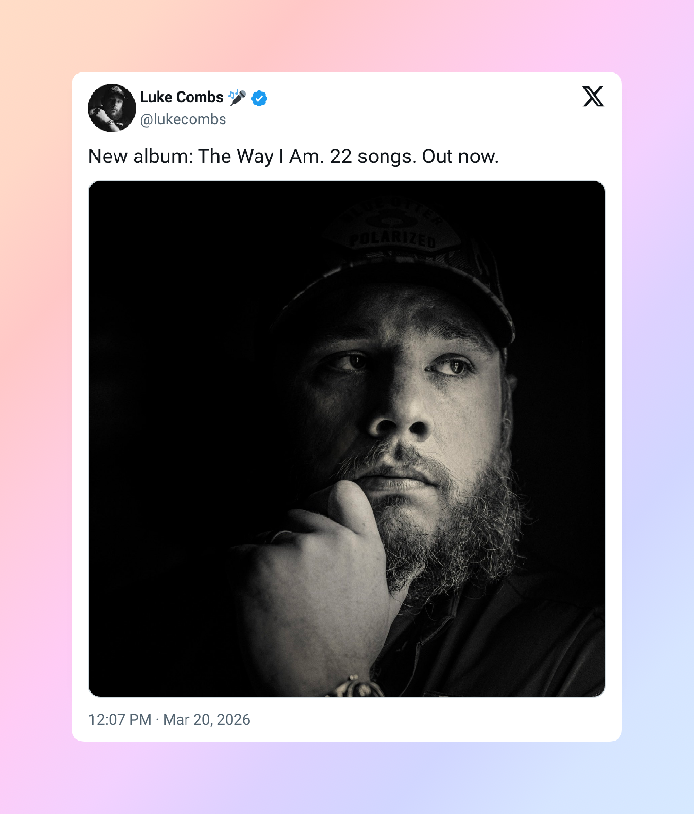Open the Luke Combs display name
Screen dimensions: 694x814
coord(182,97)
